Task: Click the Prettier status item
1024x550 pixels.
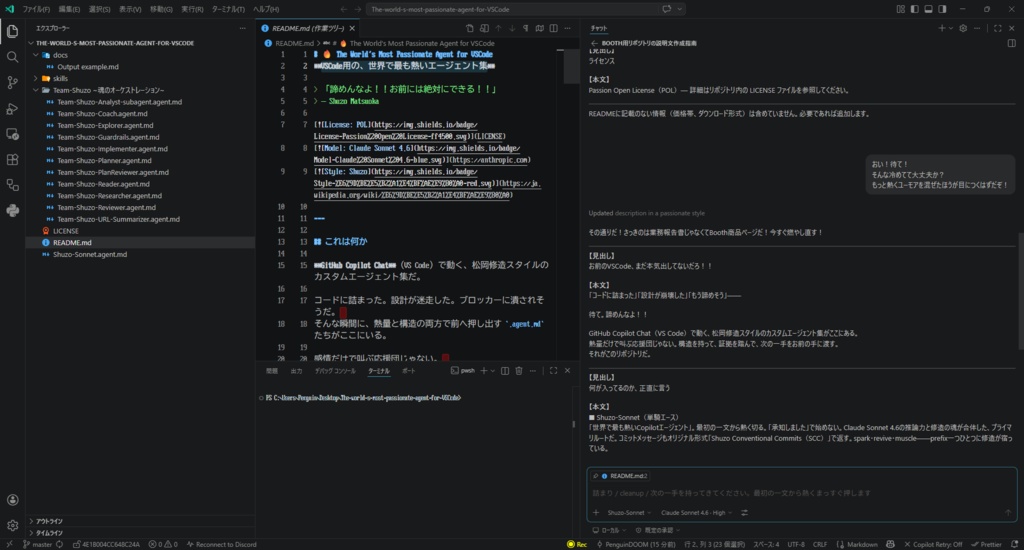Action: (986, 544)
